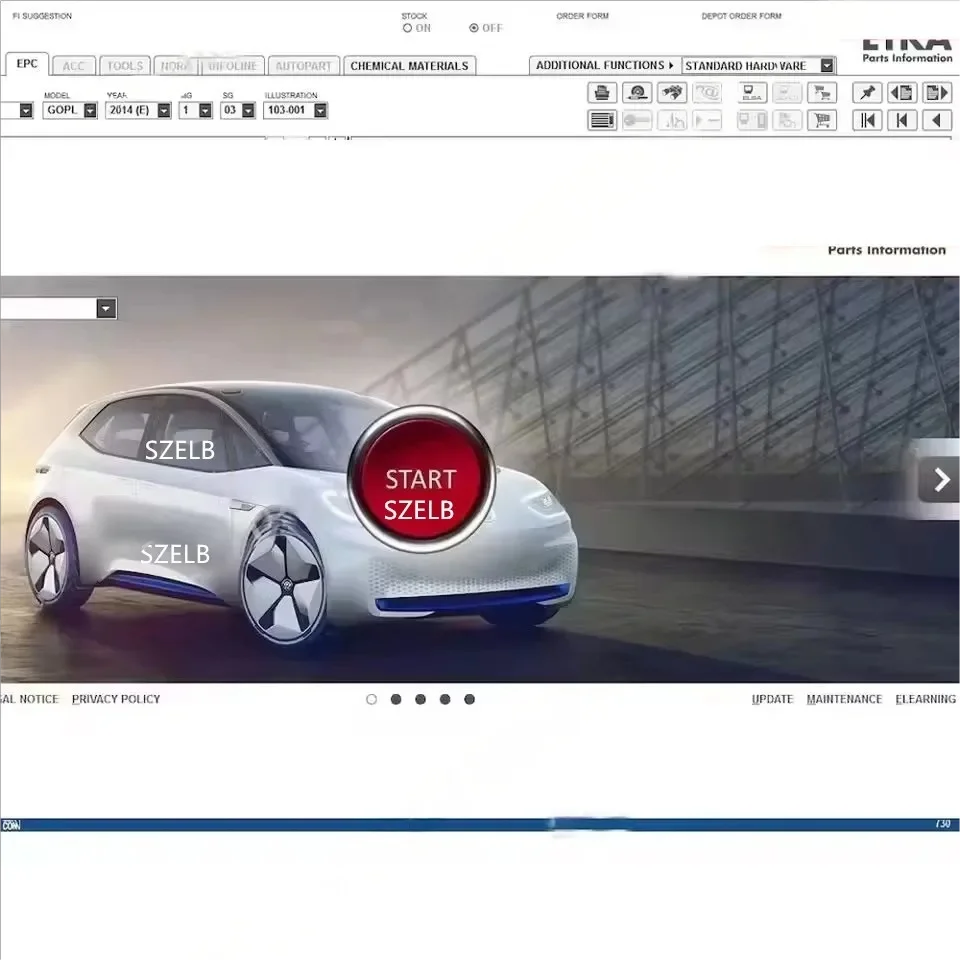Click the greyed-out @ email icon

[x=707, y=93]
